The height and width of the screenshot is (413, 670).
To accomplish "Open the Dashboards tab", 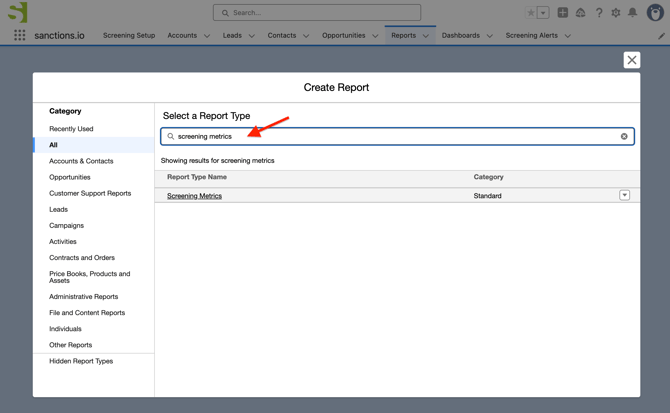I will click(461, 35).
